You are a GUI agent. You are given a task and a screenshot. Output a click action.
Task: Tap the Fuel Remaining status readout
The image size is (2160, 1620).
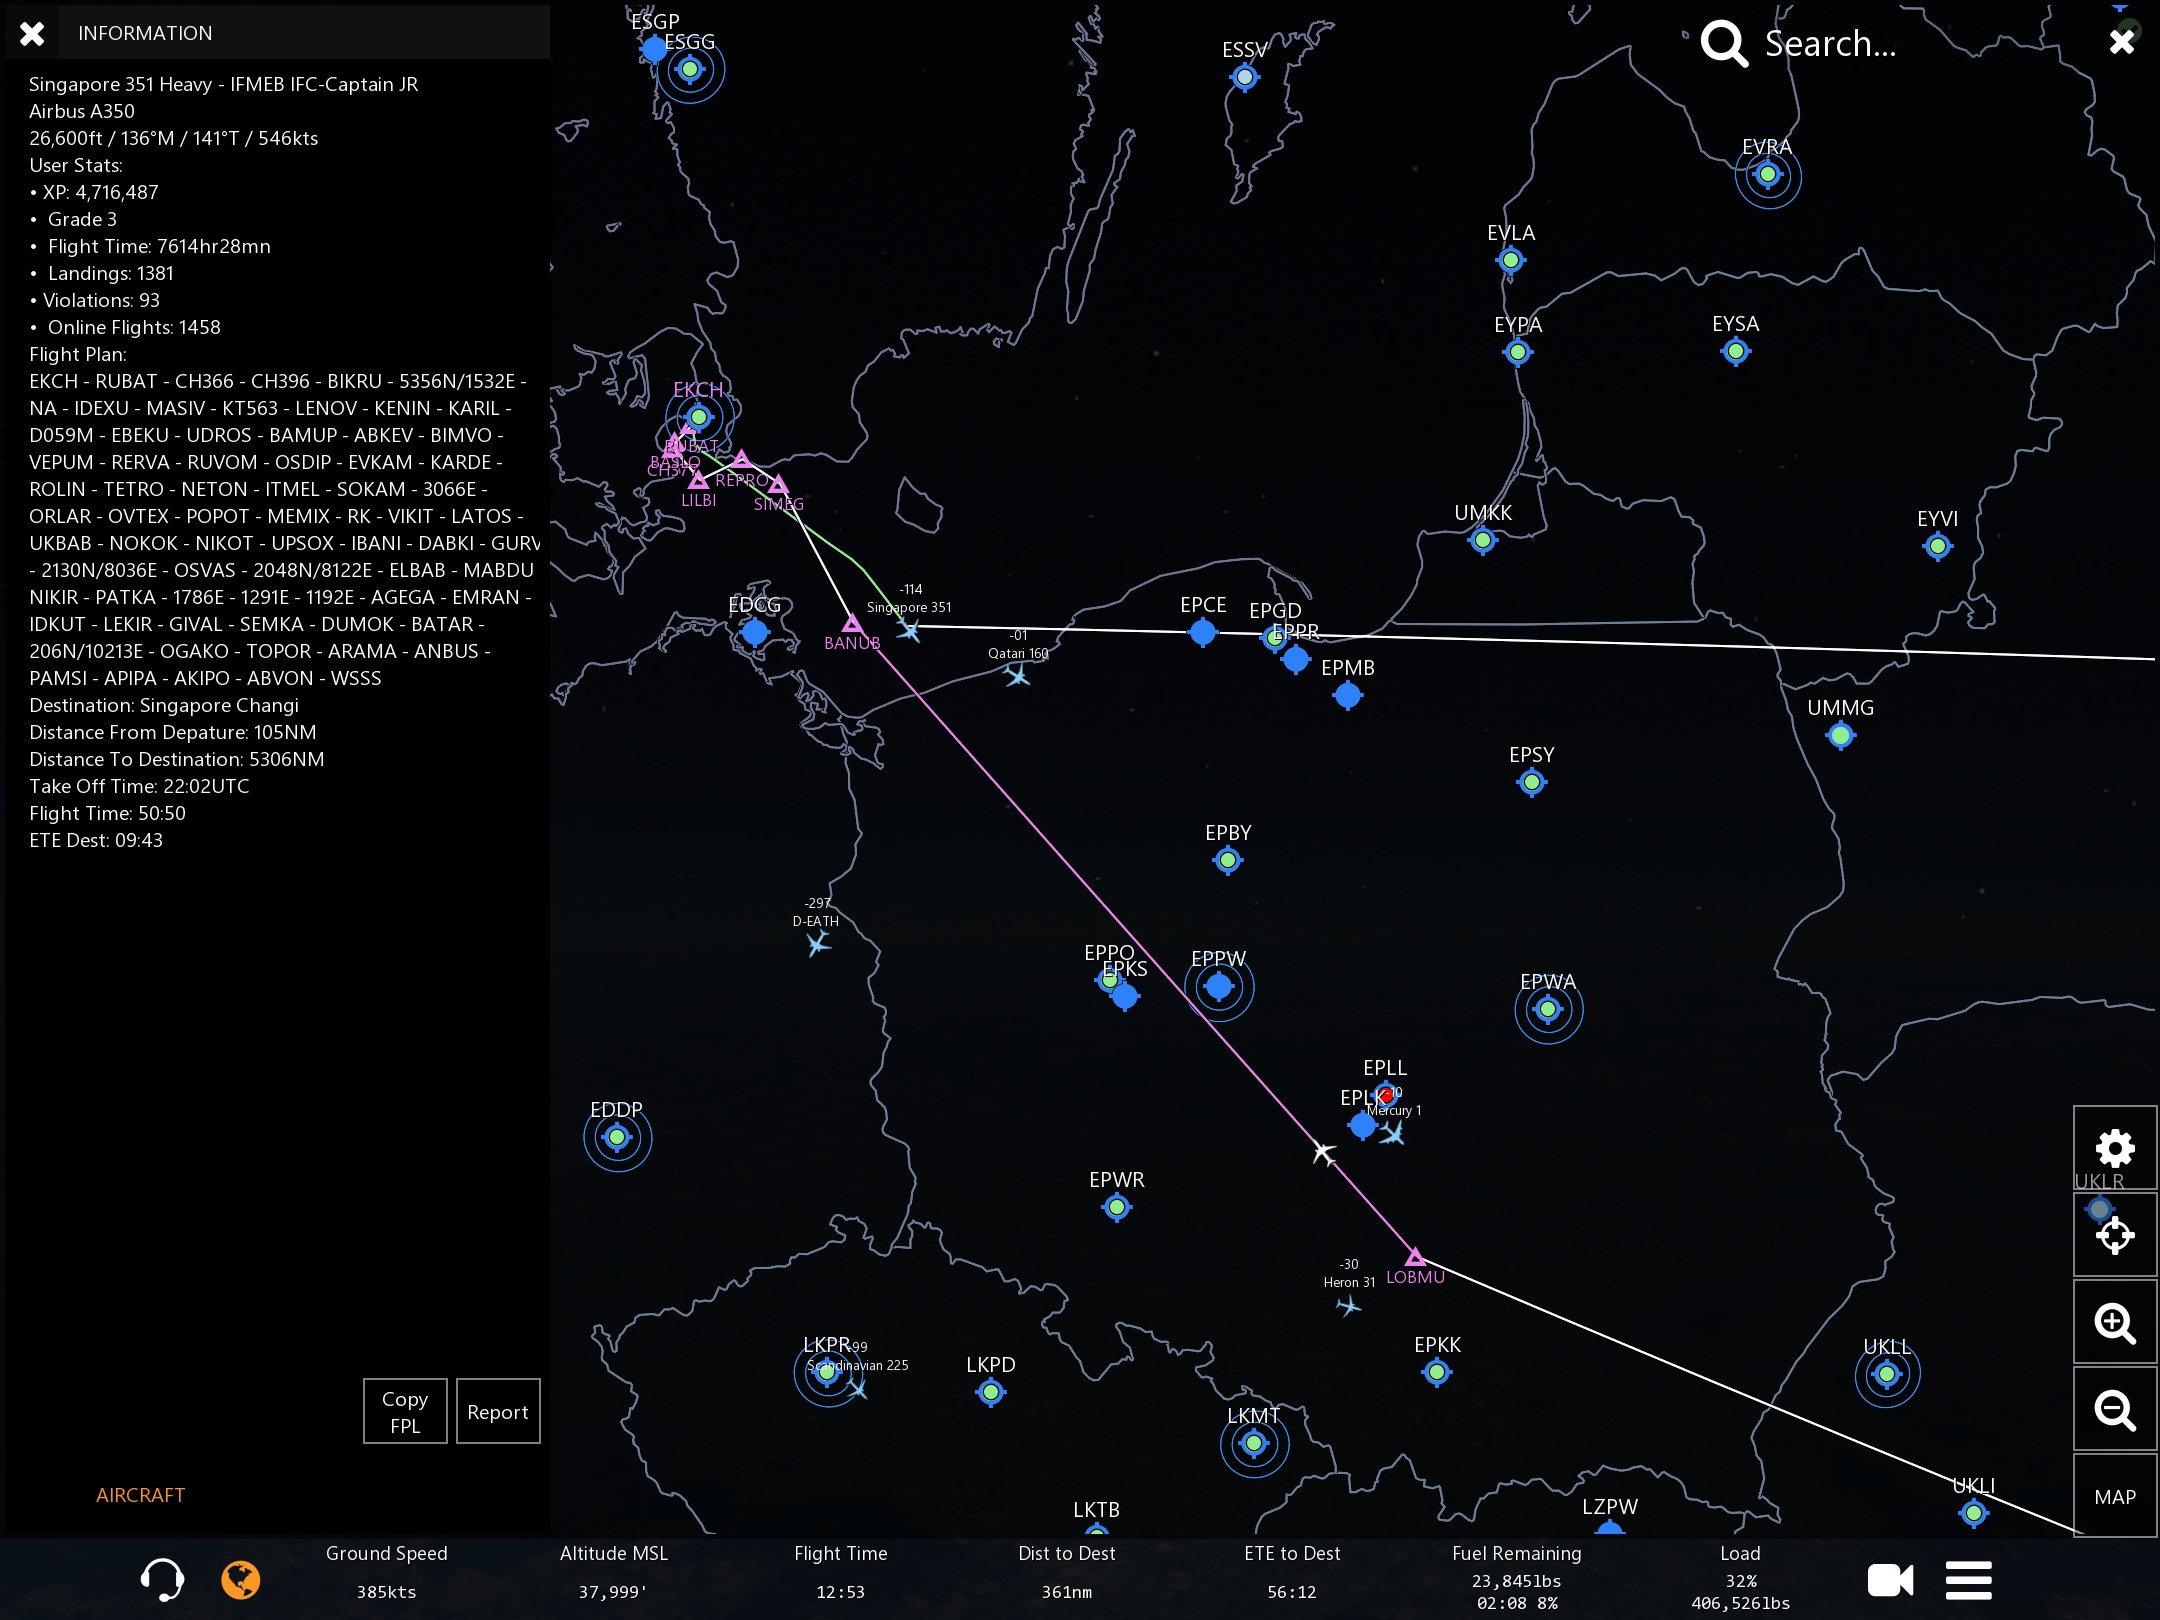pyautogui.click(x=1516, y=1580)
